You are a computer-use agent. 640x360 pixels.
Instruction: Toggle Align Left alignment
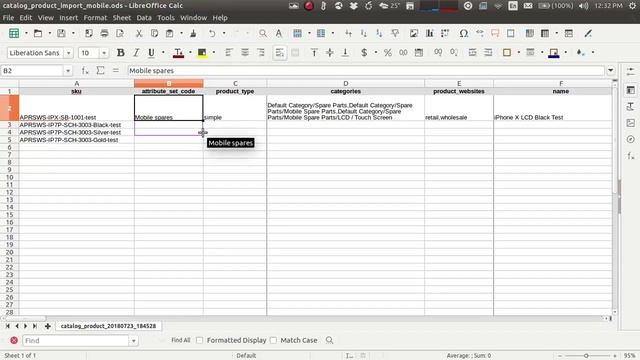coord(229,53)
